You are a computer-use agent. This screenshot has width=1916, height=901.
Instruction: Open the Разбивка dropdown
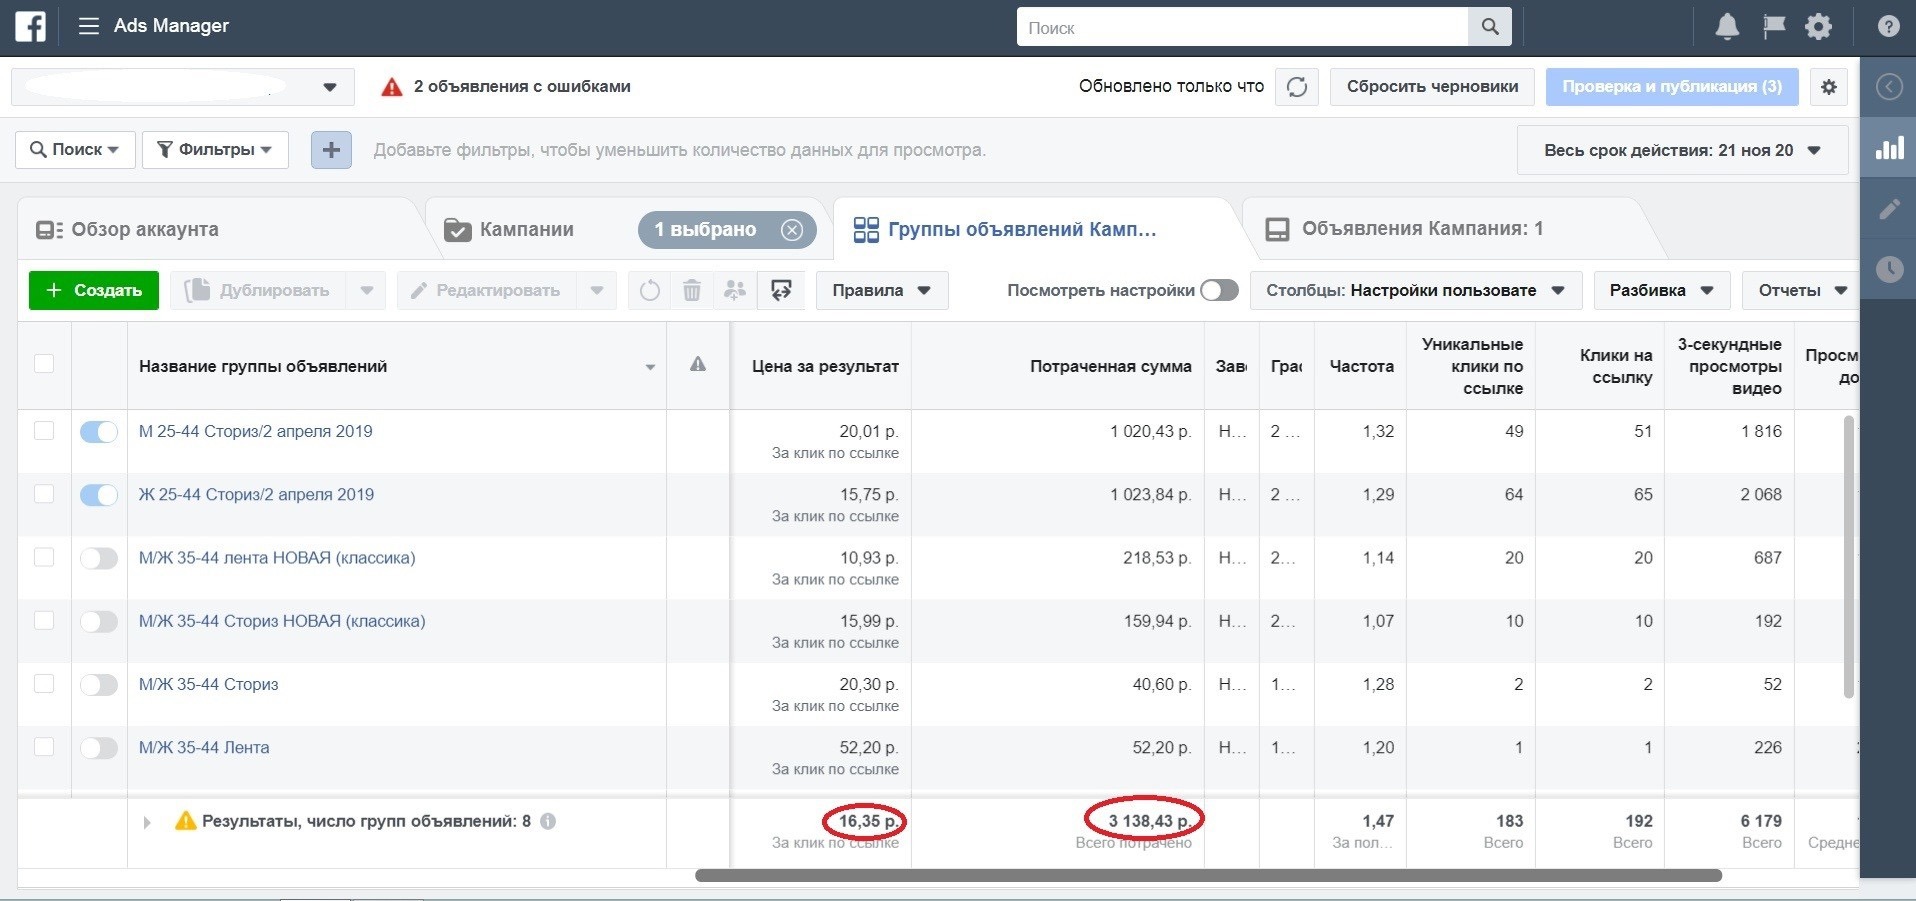coord(1661,290)
